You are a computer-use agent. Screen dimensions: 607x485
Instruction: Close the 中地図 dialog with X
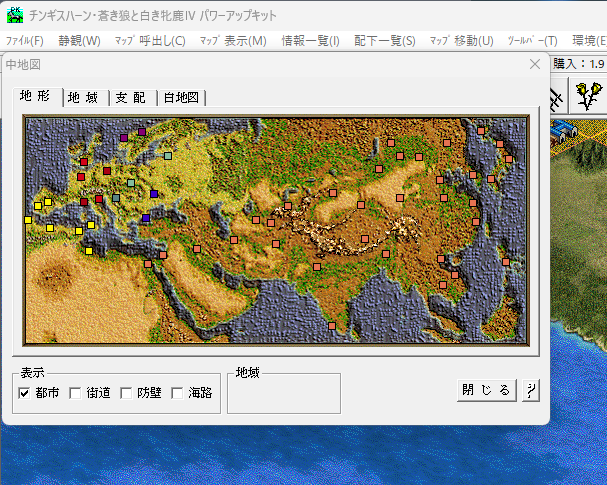[535, 64]
